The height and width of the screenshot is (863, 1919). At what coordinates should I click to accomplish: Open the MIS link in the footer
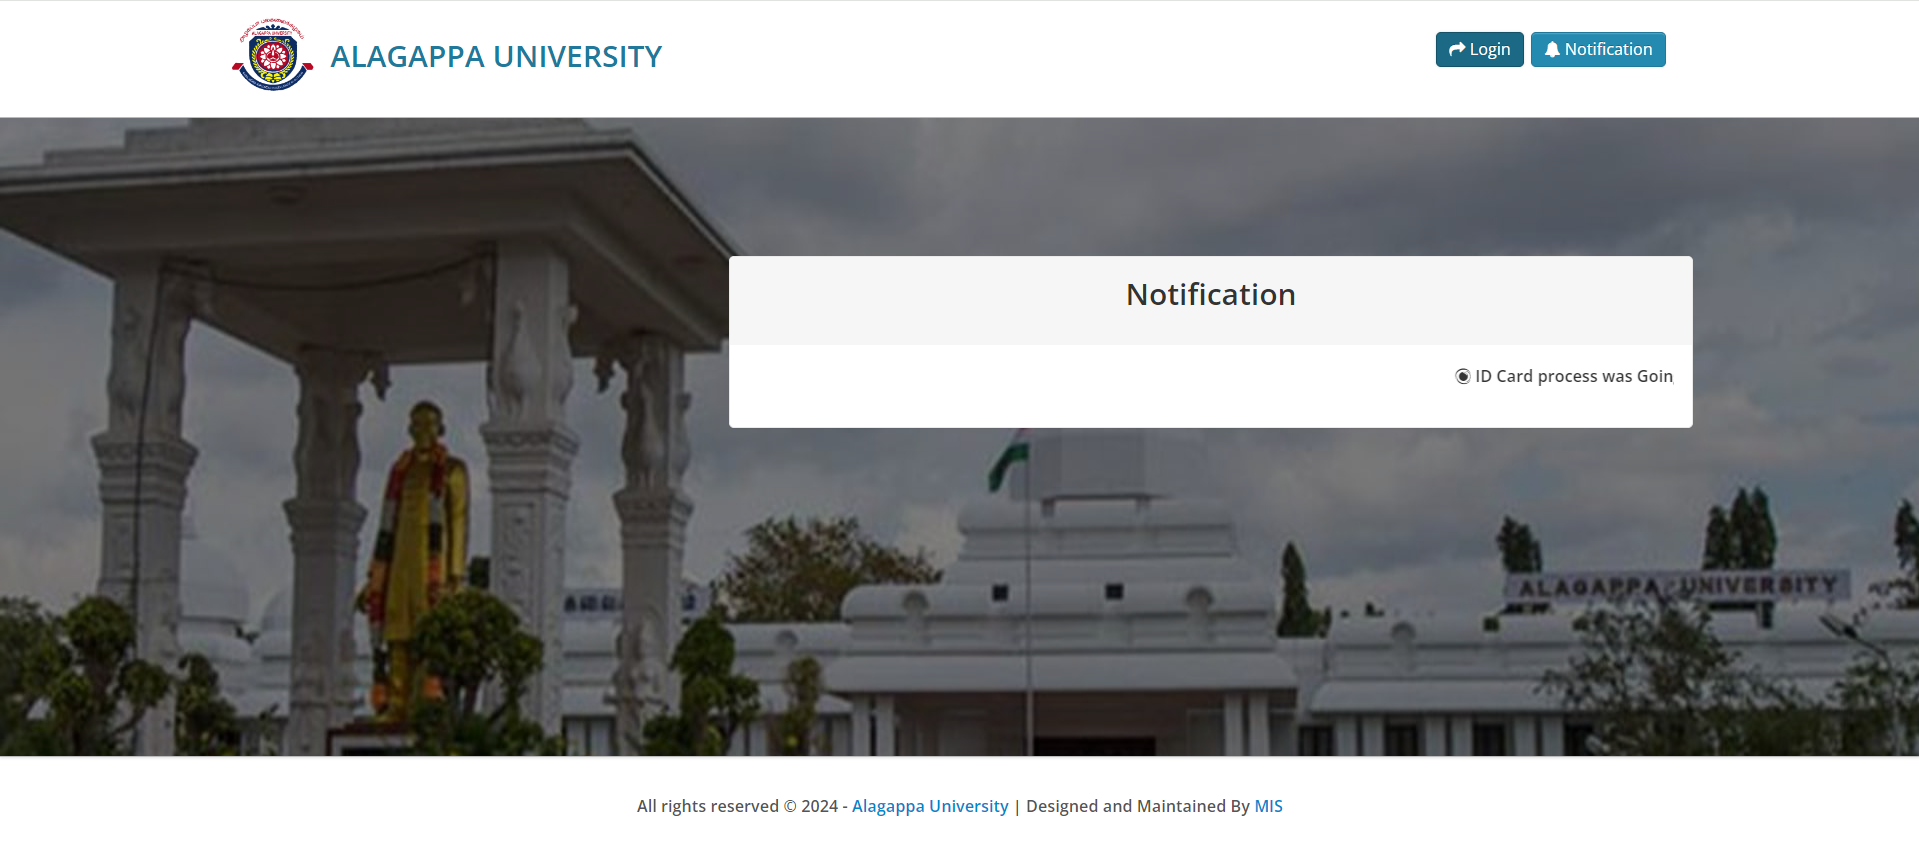click(1268, 806)
